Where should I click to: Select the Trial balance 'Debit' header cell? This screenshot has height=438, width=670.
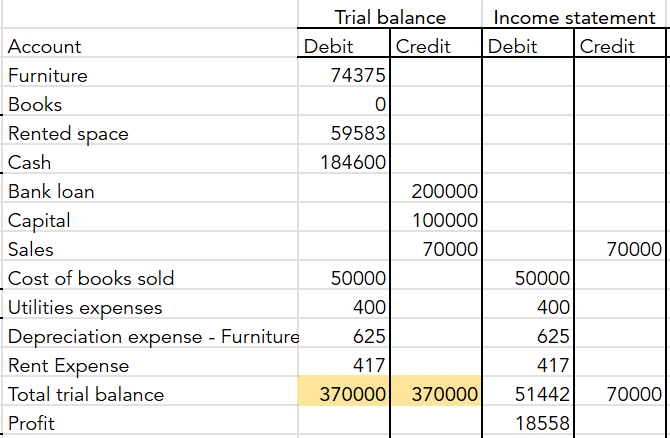click(344, 43)
